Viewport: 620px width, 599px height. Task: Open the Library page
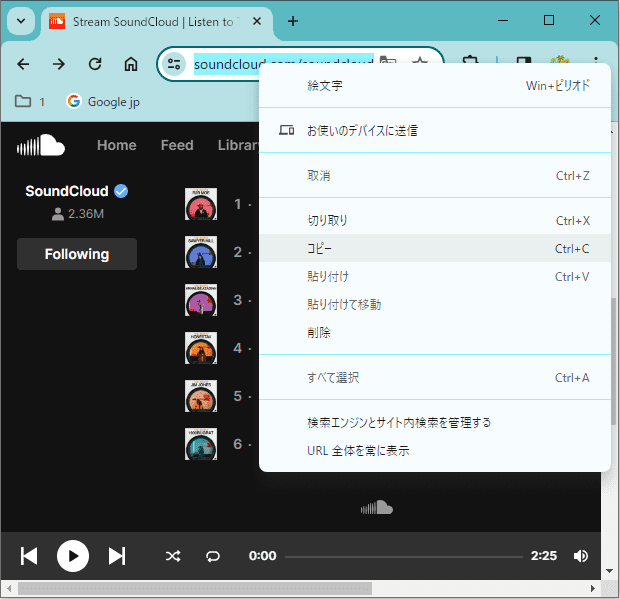pos(238,145)
